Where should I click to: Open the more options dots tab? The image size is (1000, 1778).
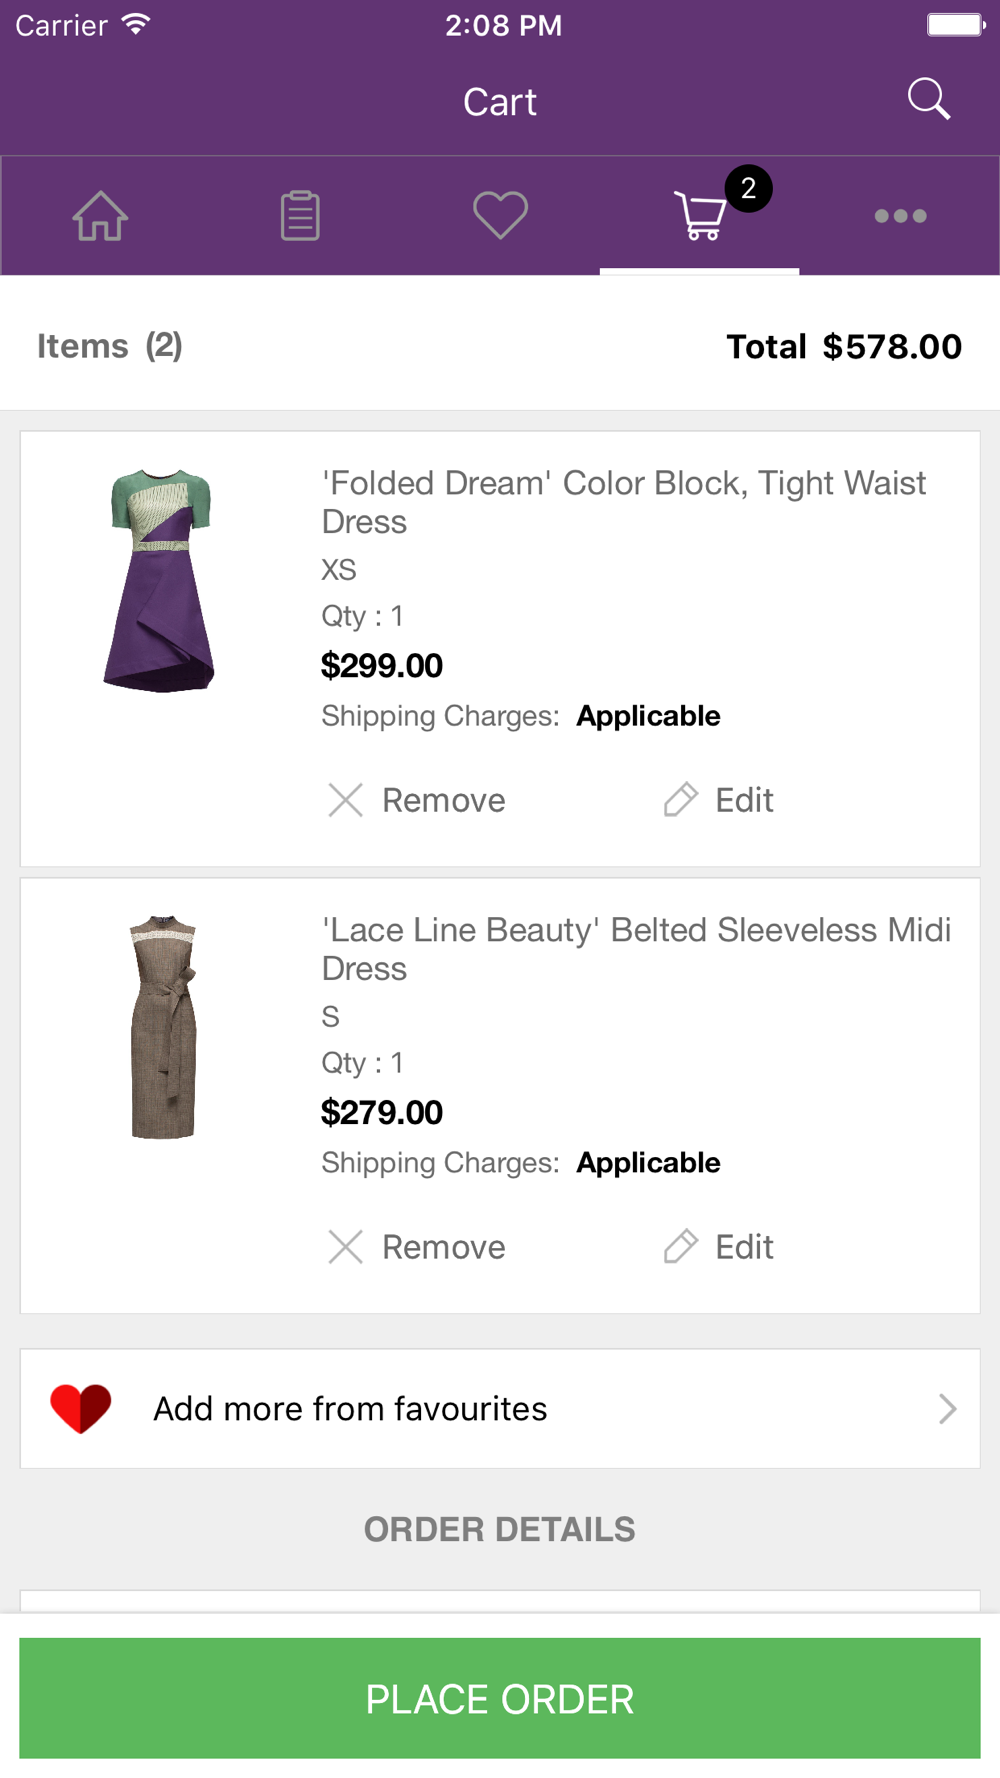pyautogui.click(x=900, y=216)
